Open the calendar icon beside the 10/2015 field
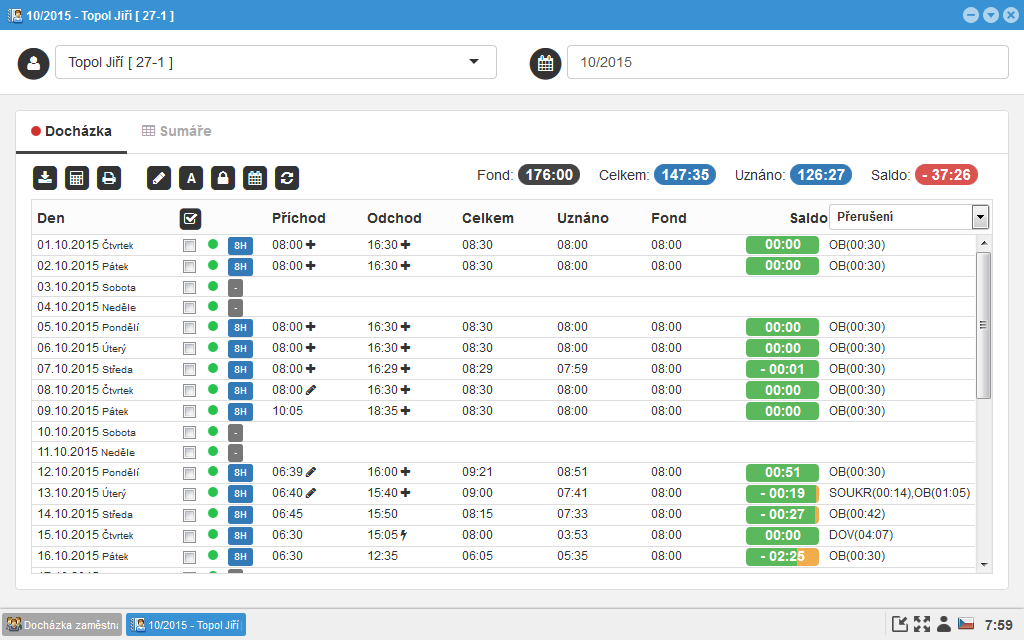1024x640 pixels. [x=545, y=63]
